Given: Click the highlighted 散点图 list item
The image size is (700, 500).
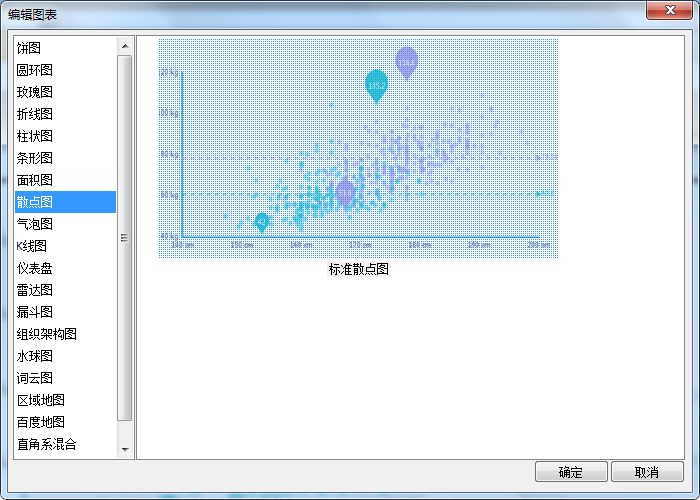Looking at the screenshot, I should pyautogui.click(x=35, y=202).
